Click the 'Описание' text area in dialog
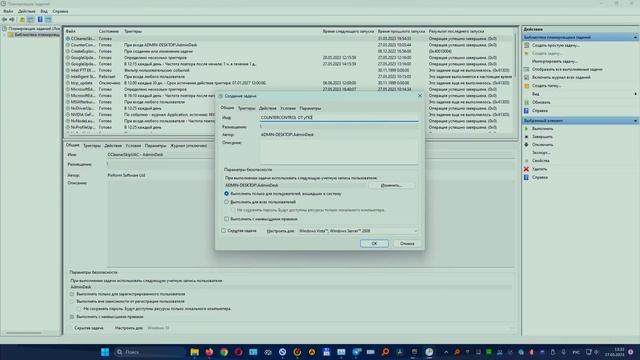The width and height of the screenshot is (640, 360). [339, 152]
